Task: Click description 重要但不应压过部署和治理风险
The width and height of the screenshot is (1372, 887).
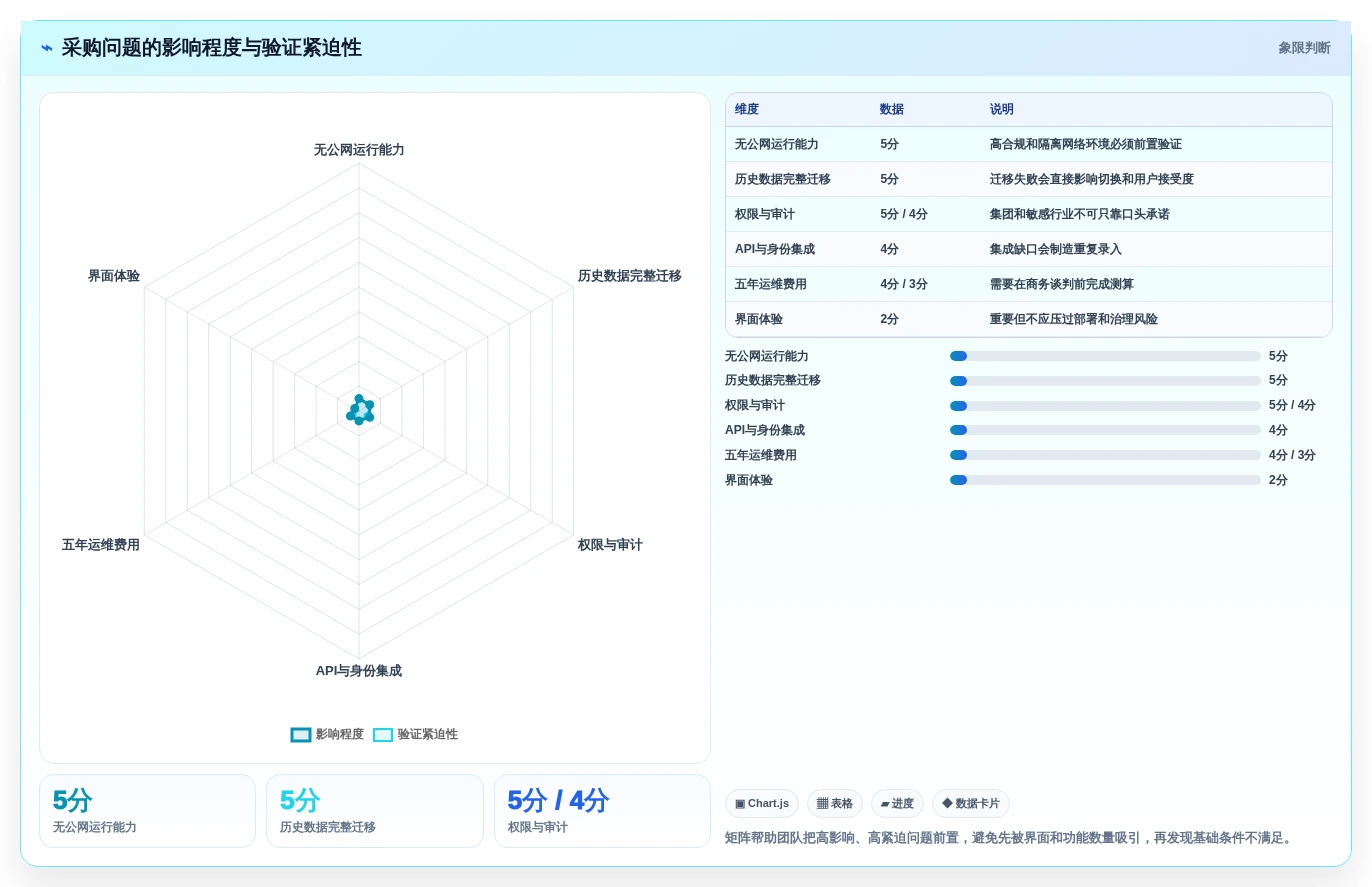Action: click(x=1074, y=319)
